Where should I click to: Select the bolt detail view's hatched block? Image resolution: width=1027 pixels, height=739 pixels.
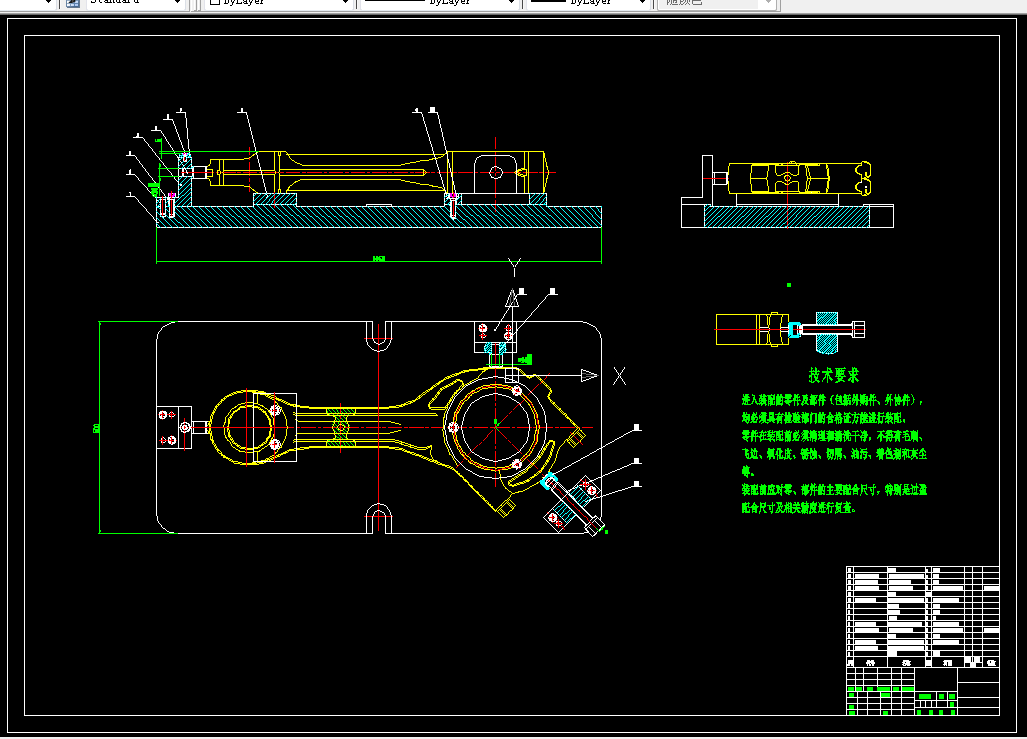point(827,332)
